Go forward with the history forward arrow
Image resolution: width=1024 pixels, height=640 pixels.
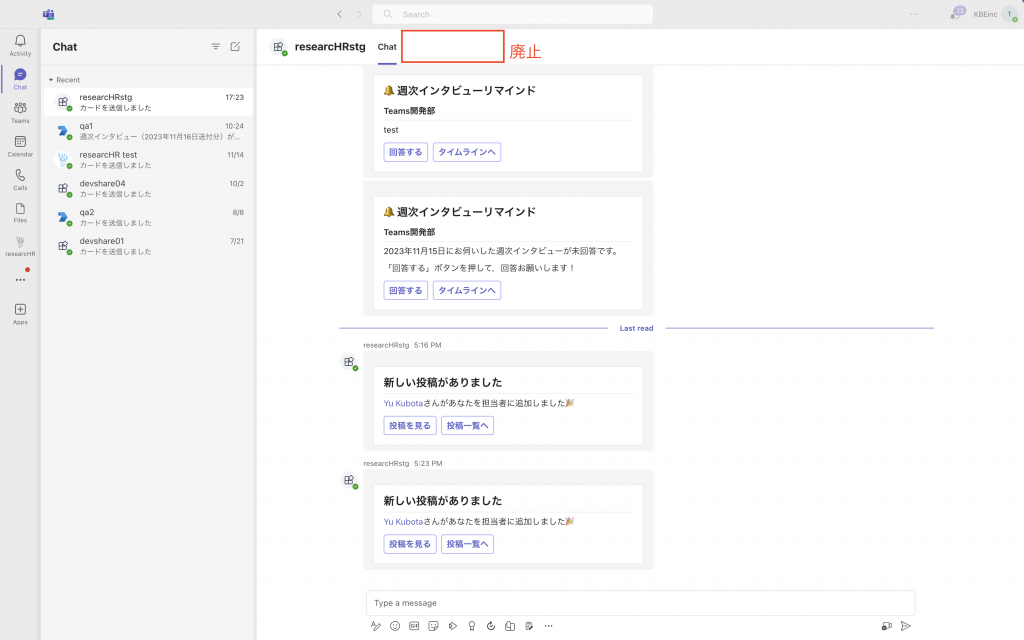[359, 14]
